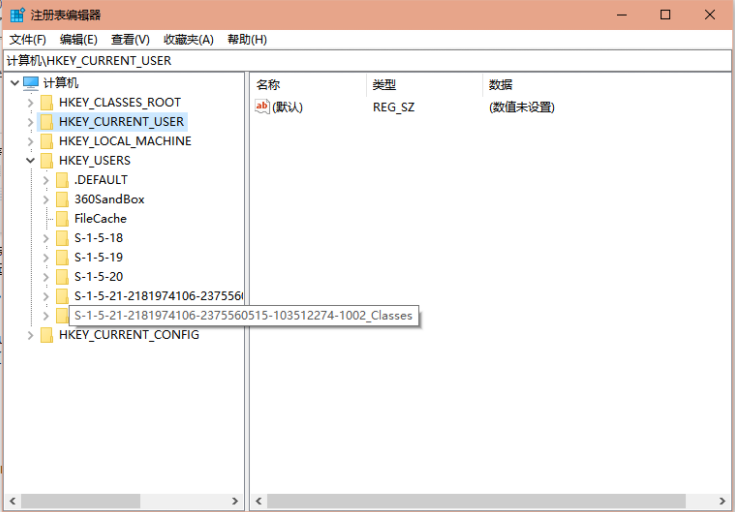Click the 名称 column header
735x512 pixels.
tap(308, 85)
